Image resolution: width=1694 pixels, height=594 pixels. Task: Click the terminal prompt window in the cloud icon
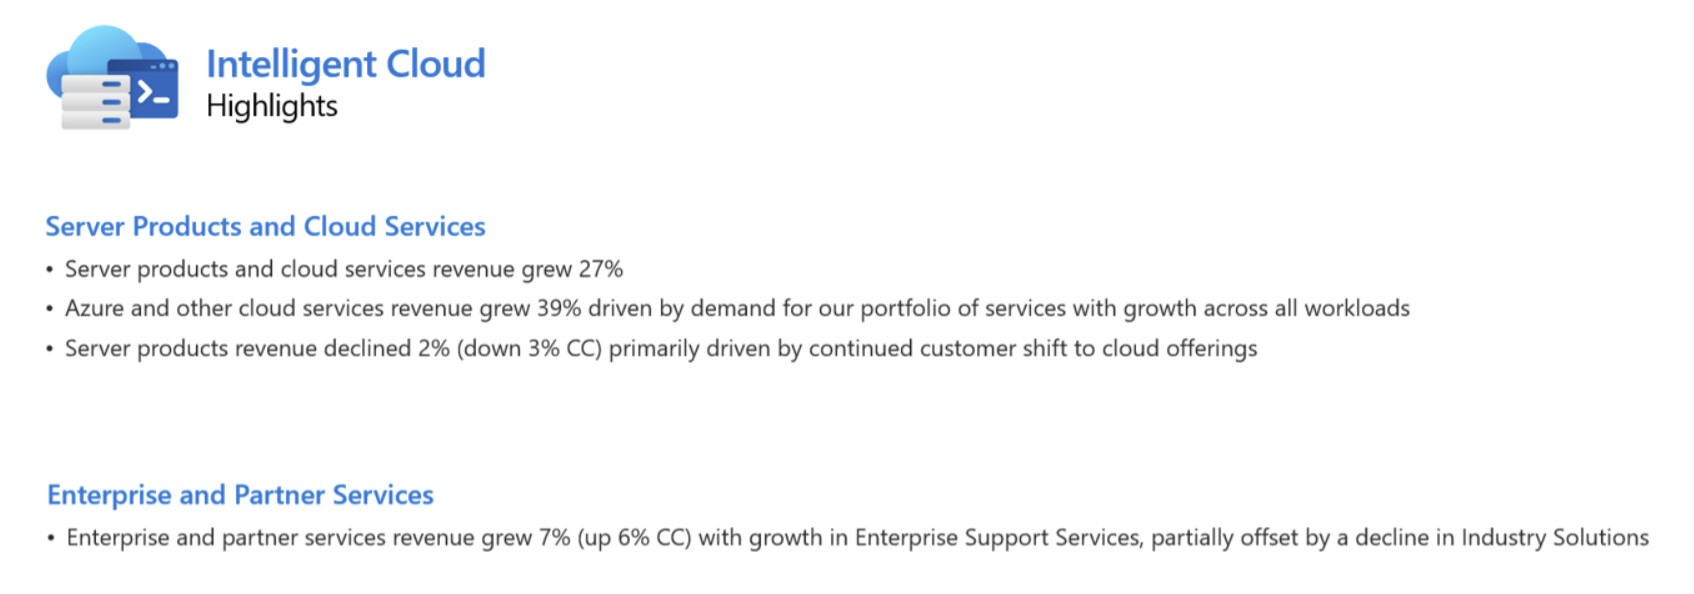point(144,88)
